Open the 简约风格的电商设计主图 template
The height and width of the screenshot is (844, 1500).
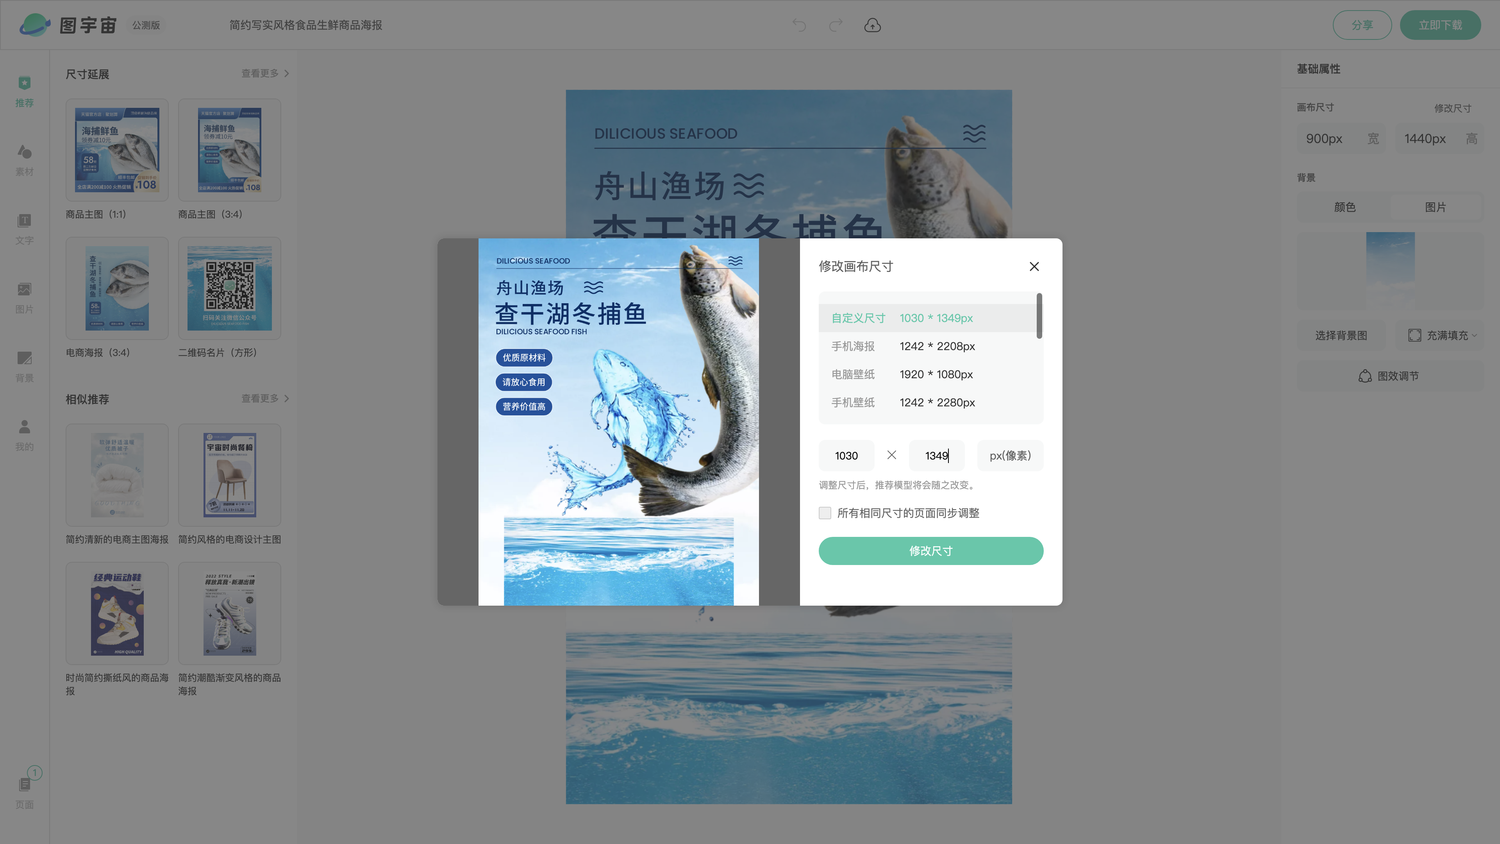229,475
